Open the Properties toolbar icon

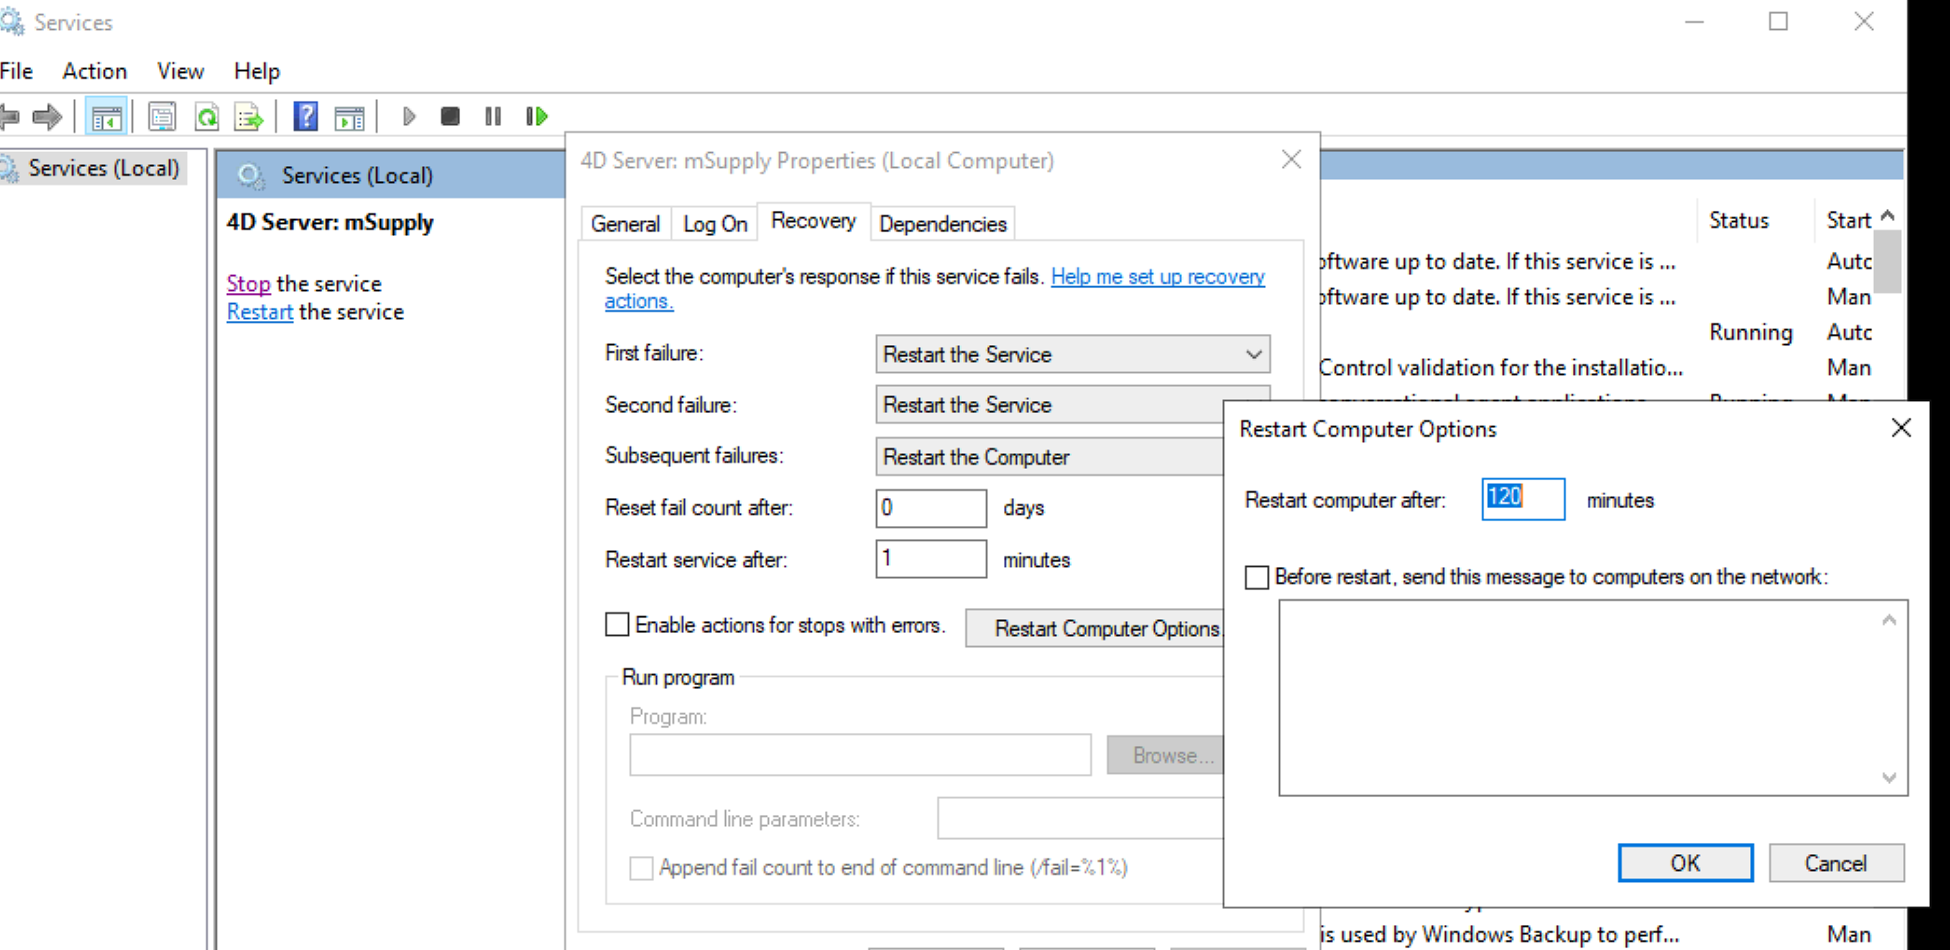point(162,117)
